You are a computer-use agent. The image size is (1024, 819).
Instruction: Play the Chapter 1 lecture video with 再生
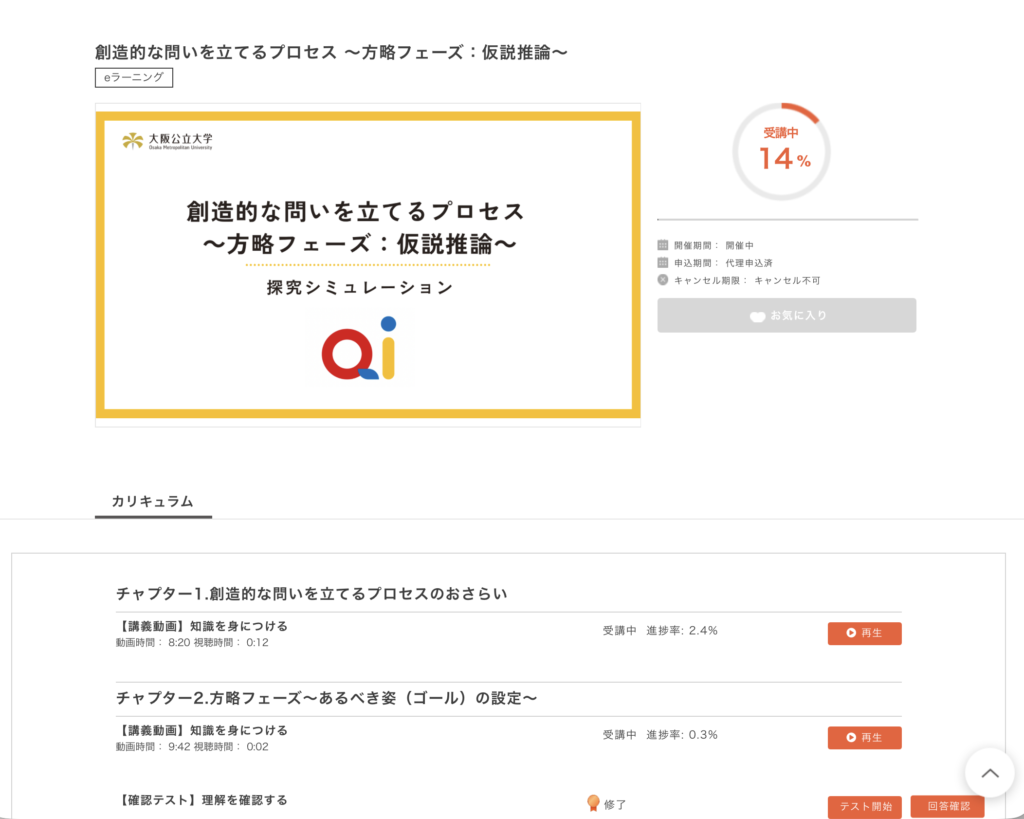pyautogui.click(x=864, y=633)
